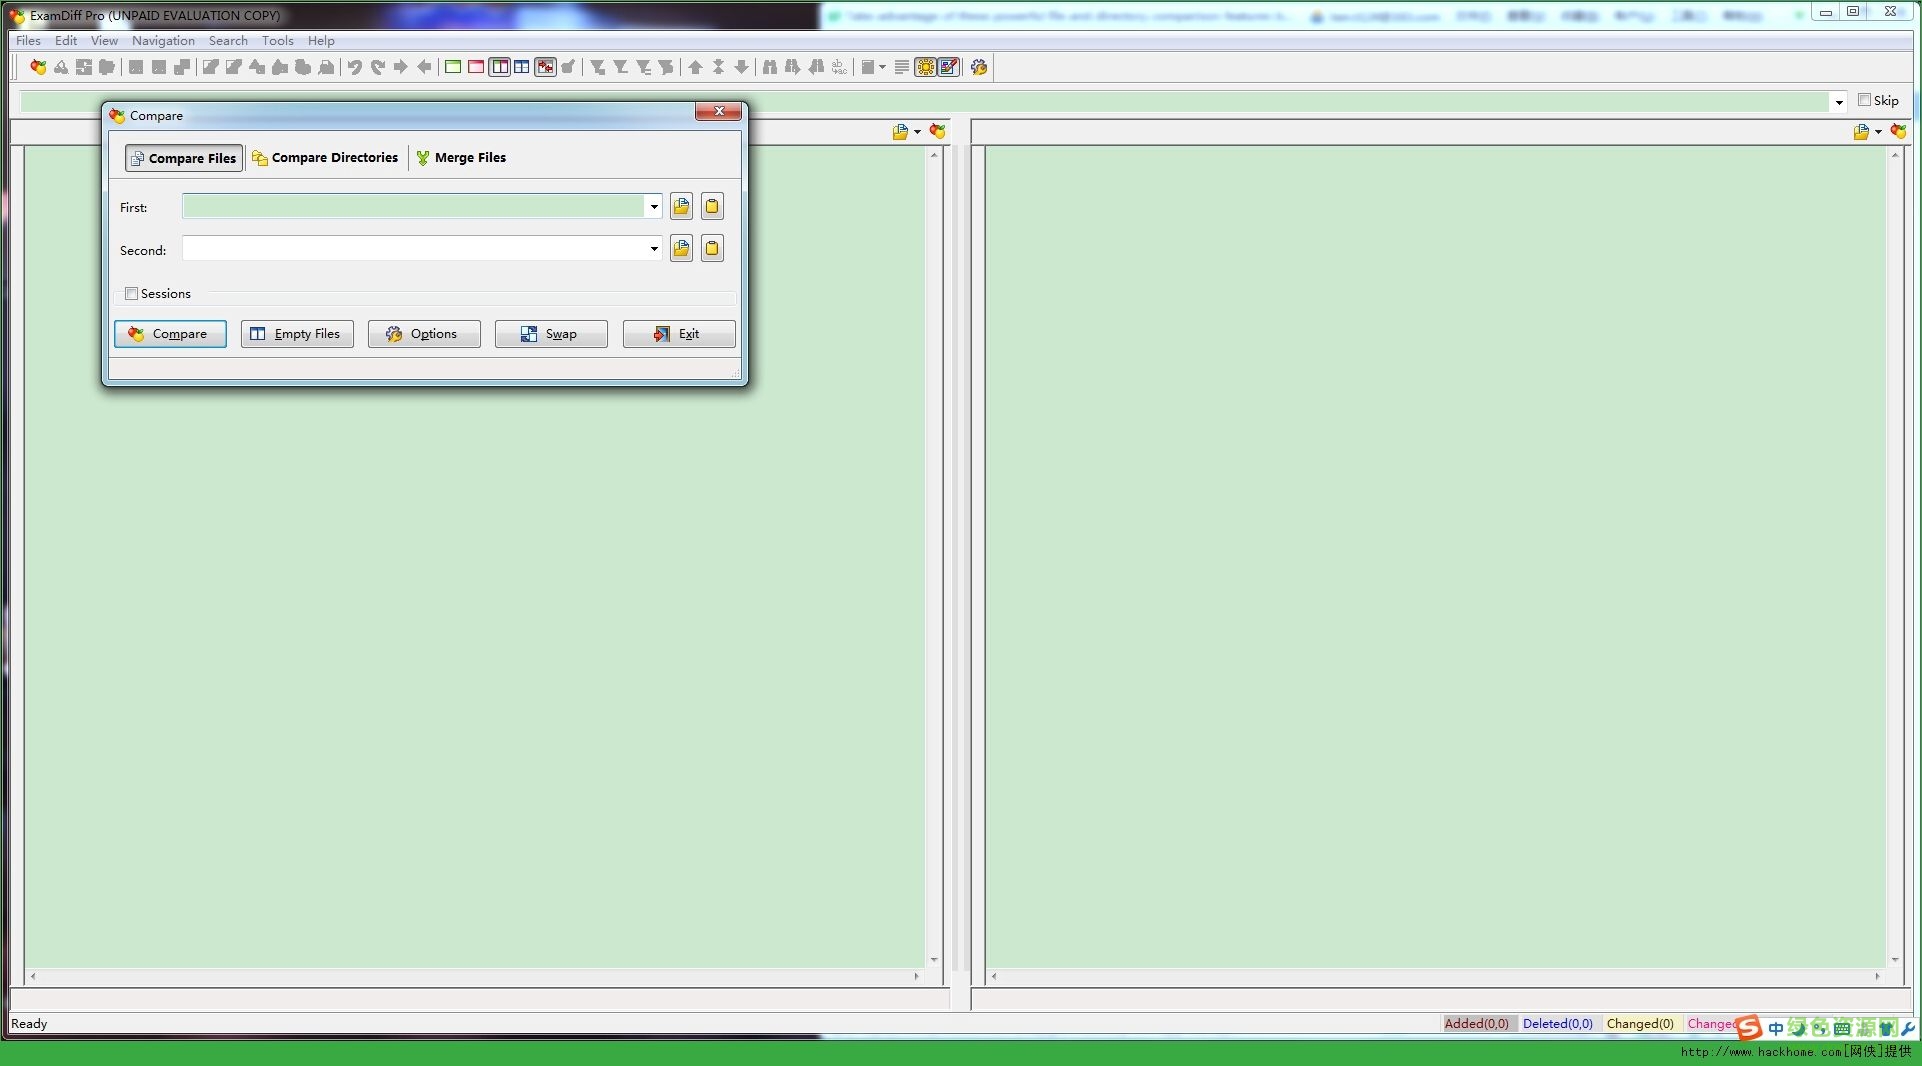Click the left pane vertical scrollbar
The height and width of the screenshot is (1066, 1922).
934,557
